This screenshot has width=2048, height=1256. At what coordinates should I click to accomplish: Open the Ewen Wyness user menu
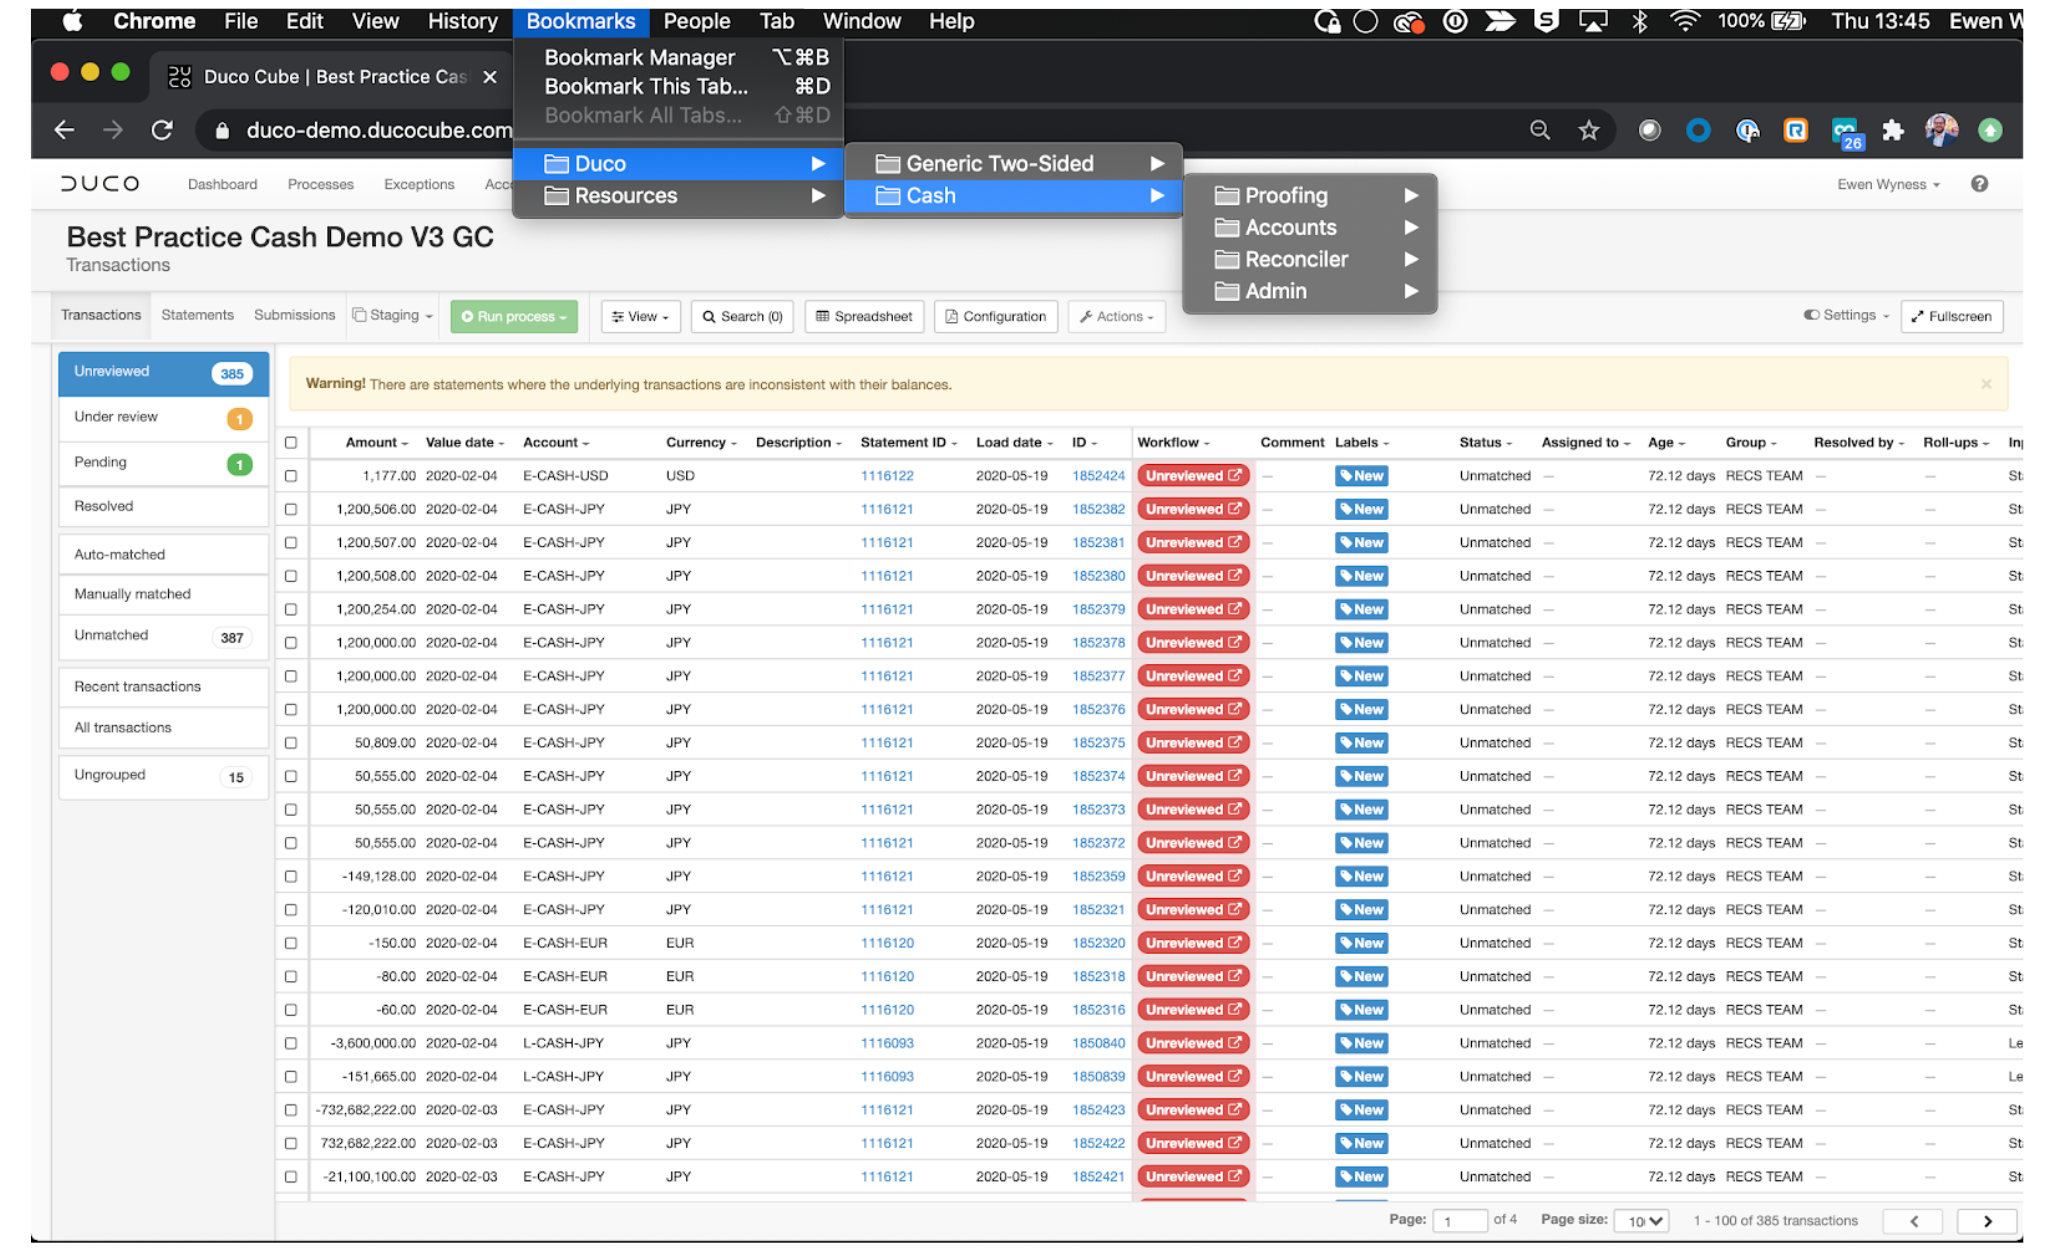coord(1888,184)
